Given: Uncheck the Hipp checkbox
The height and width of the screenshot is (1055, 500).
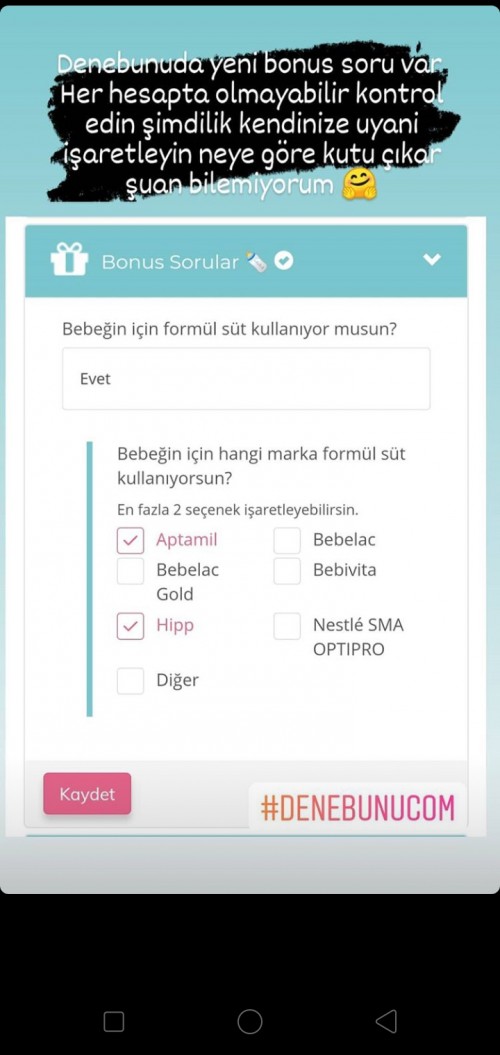Looking at the screenshot, I should point(131,626).
